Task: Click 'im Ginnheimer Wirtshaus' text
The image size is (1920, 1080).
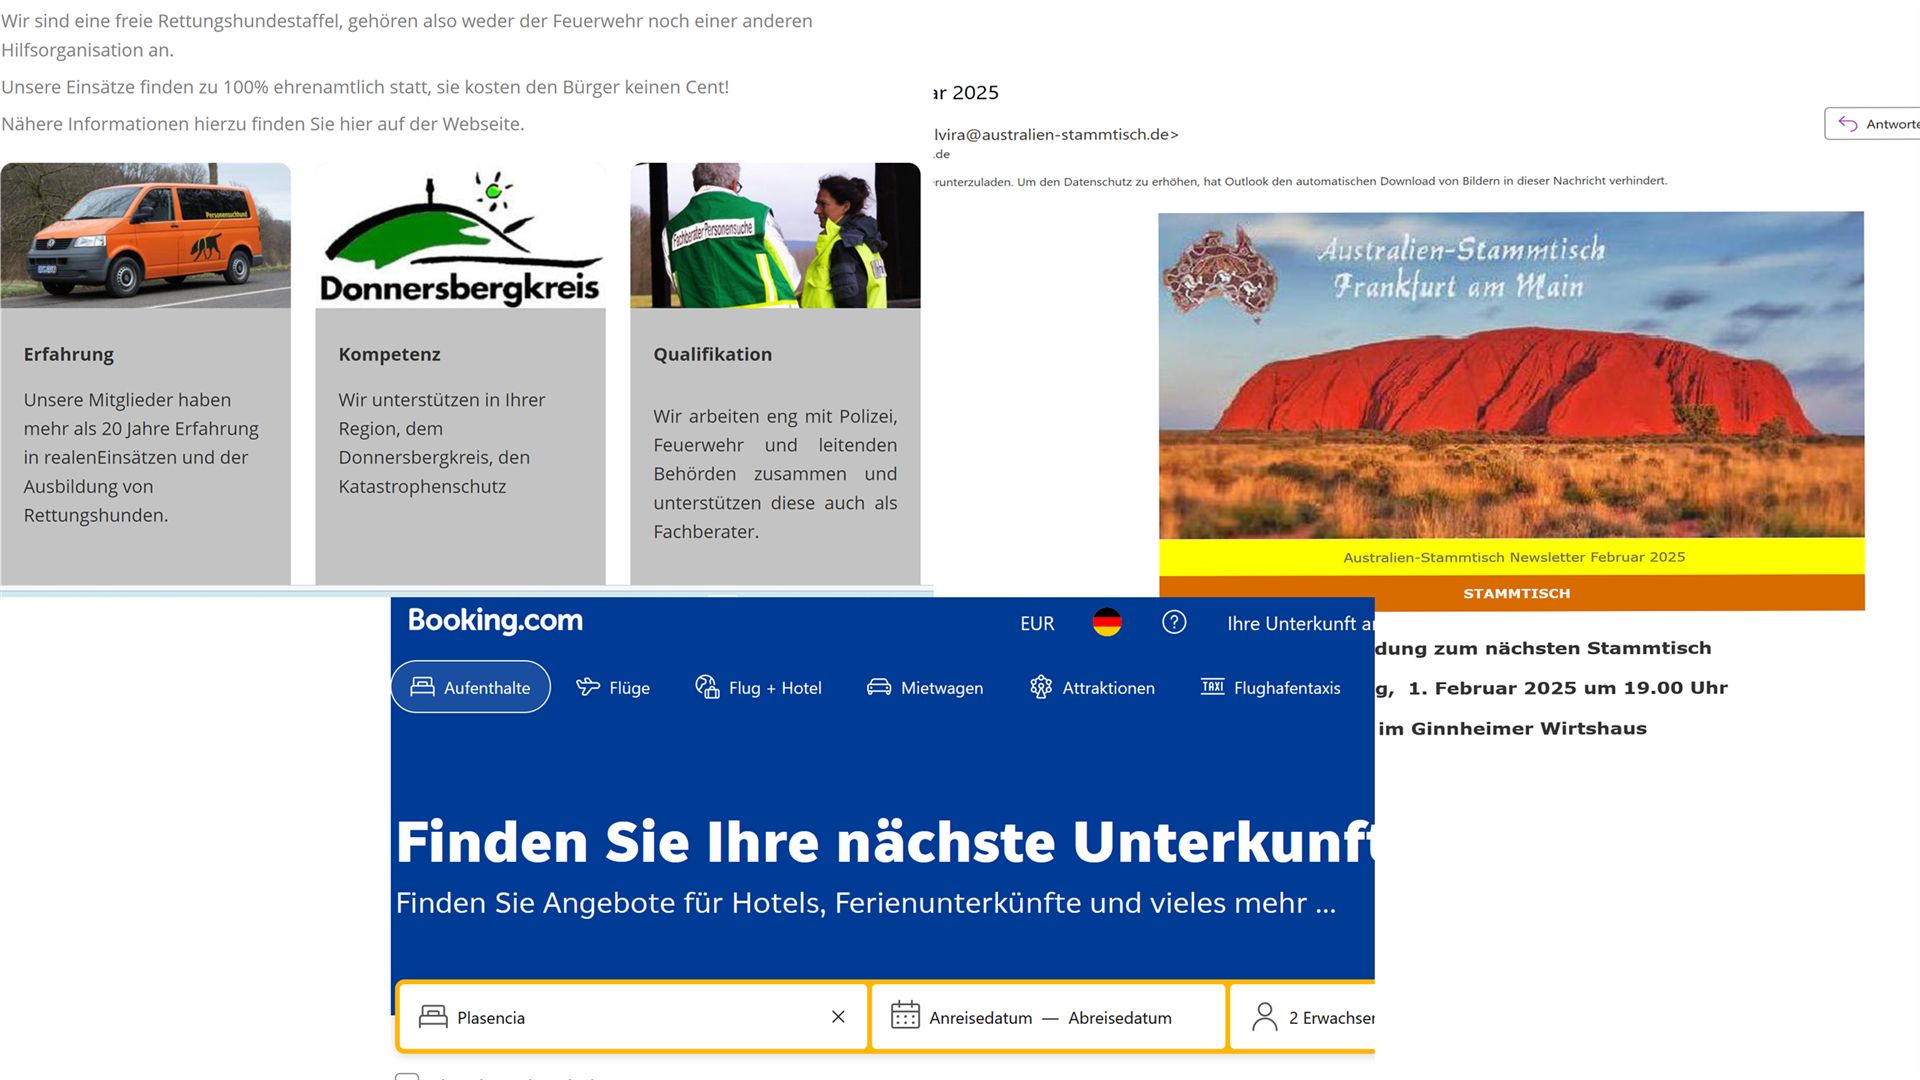Action: click(1512, 728)
